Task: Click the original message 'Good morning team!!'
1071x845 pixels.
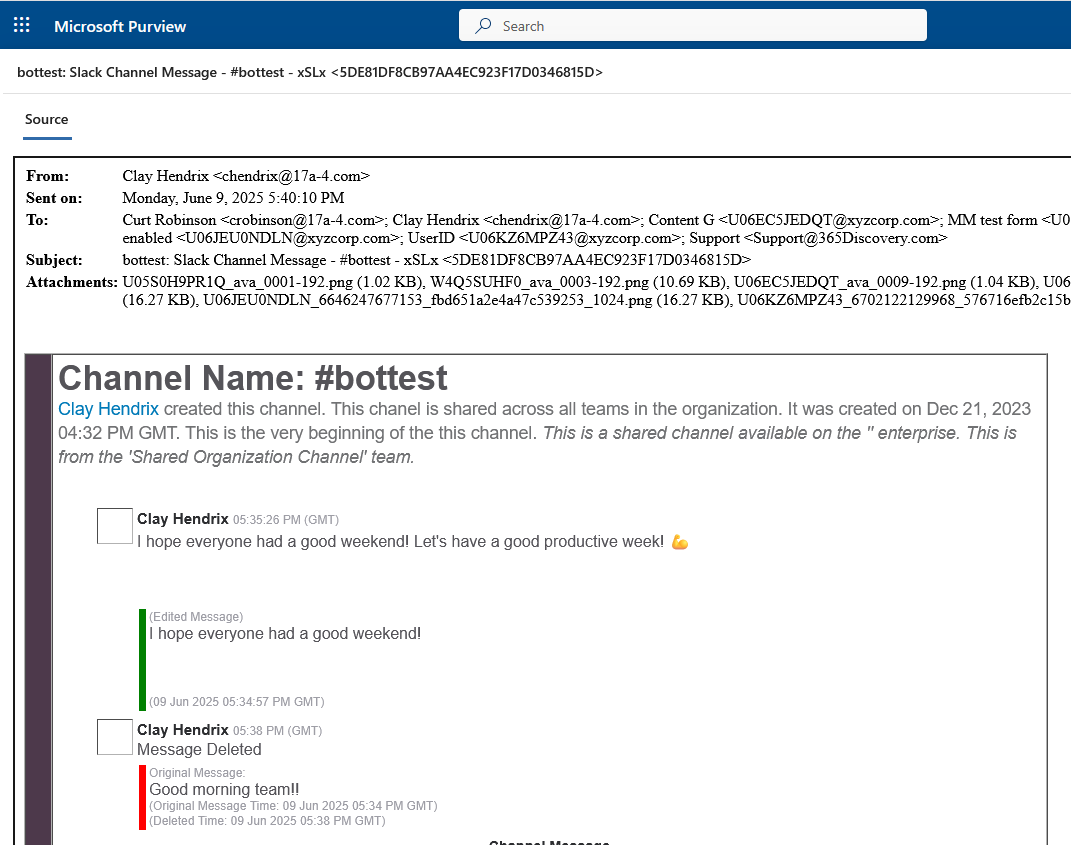Action: (224, 790)
